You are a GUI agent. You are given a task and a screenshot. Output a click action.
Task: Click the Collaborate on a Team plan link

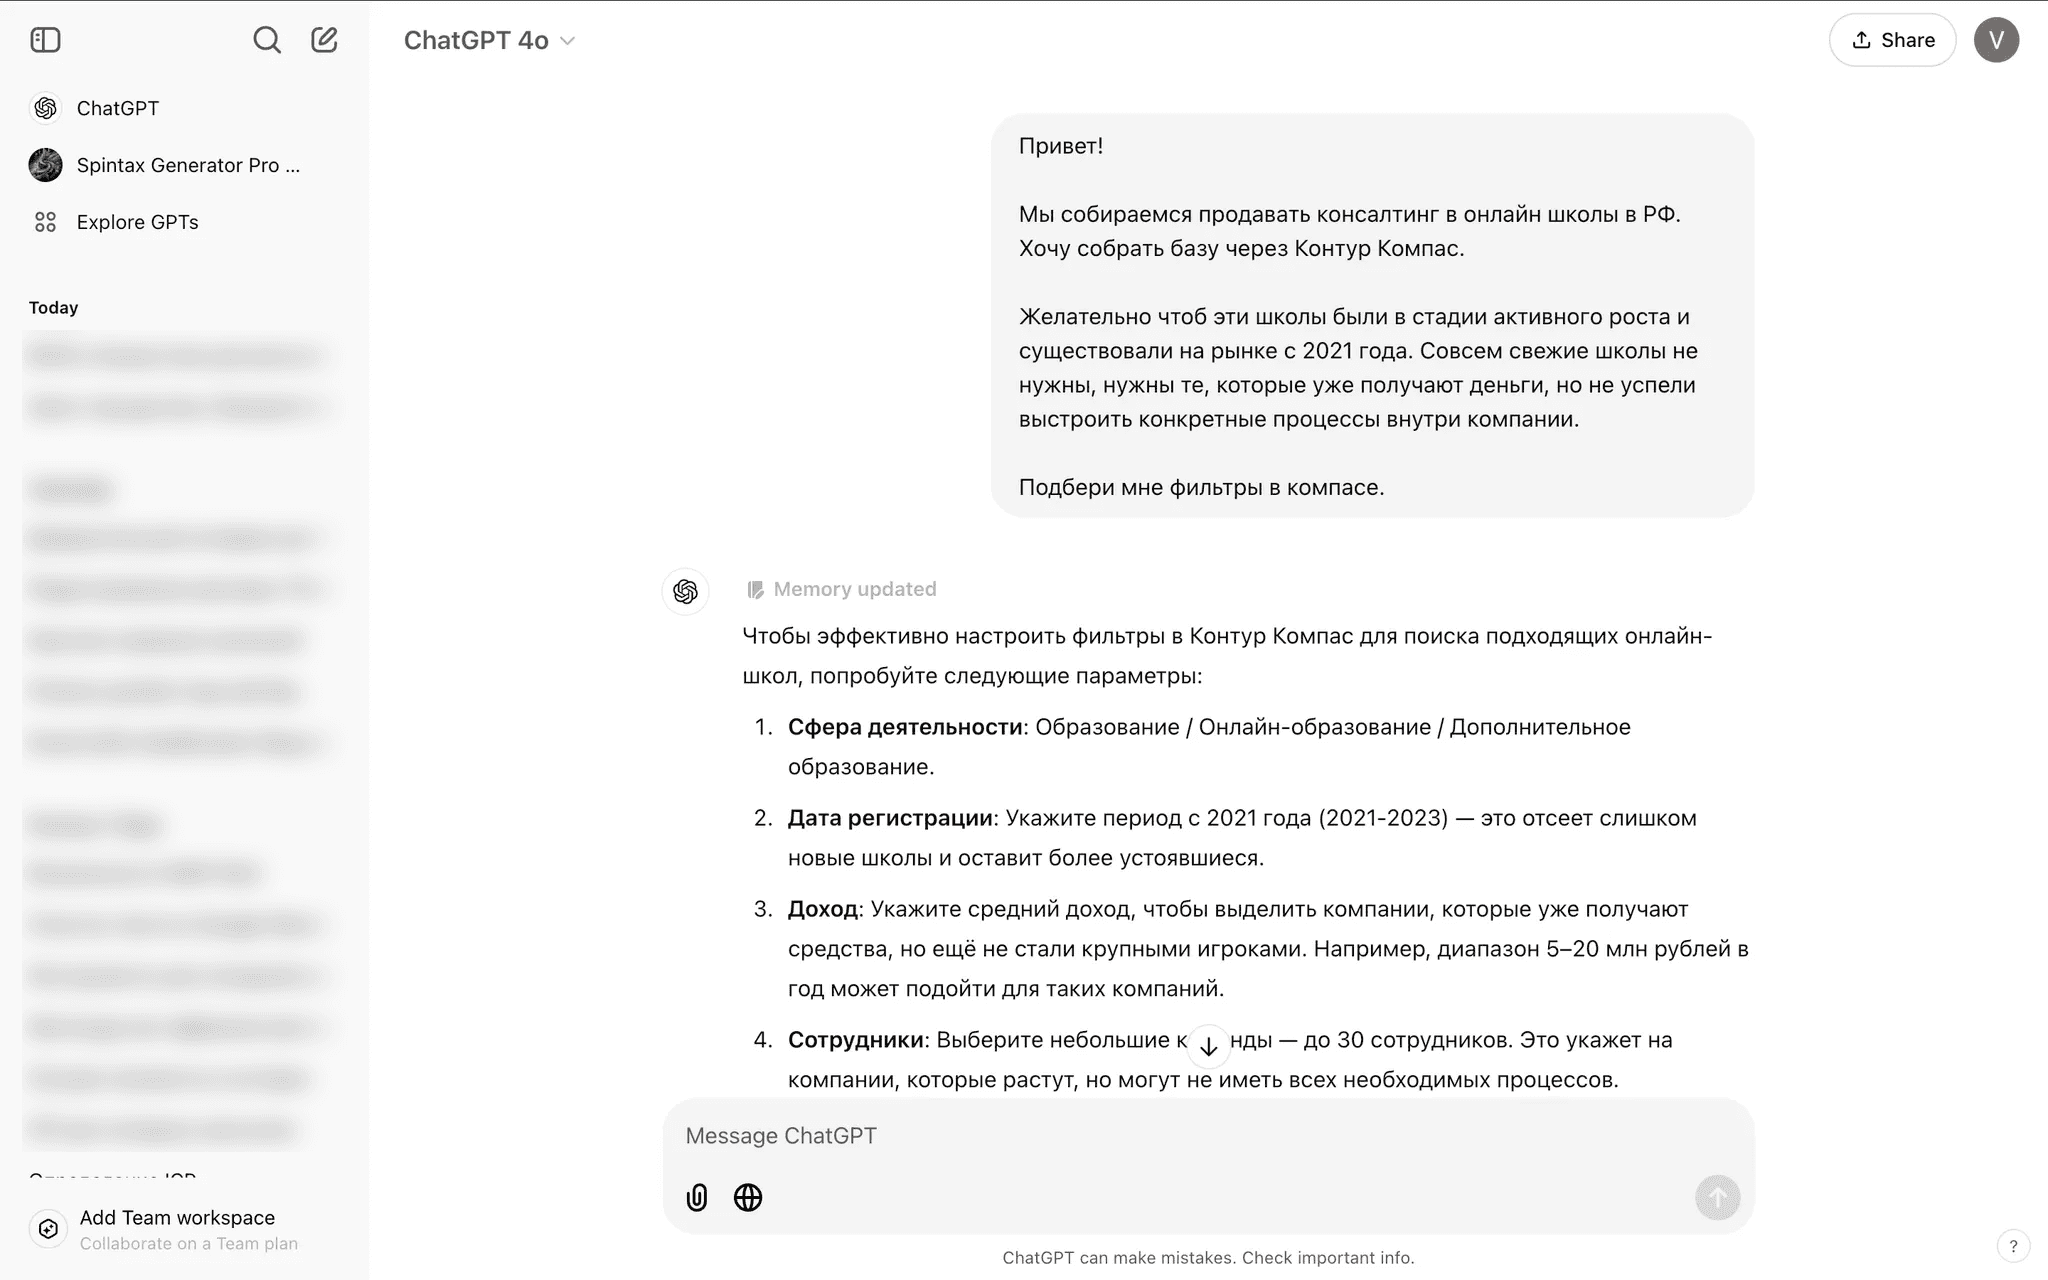click(187, 1243)
